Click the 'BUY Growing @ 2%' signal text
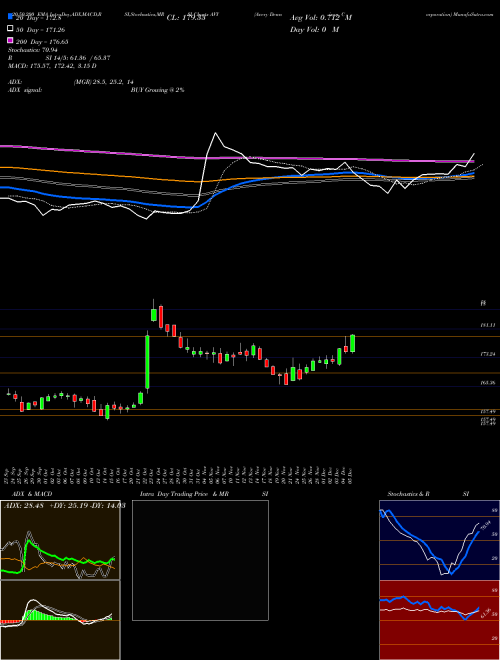This screenshot has width=500, height=660. (157, 90)
